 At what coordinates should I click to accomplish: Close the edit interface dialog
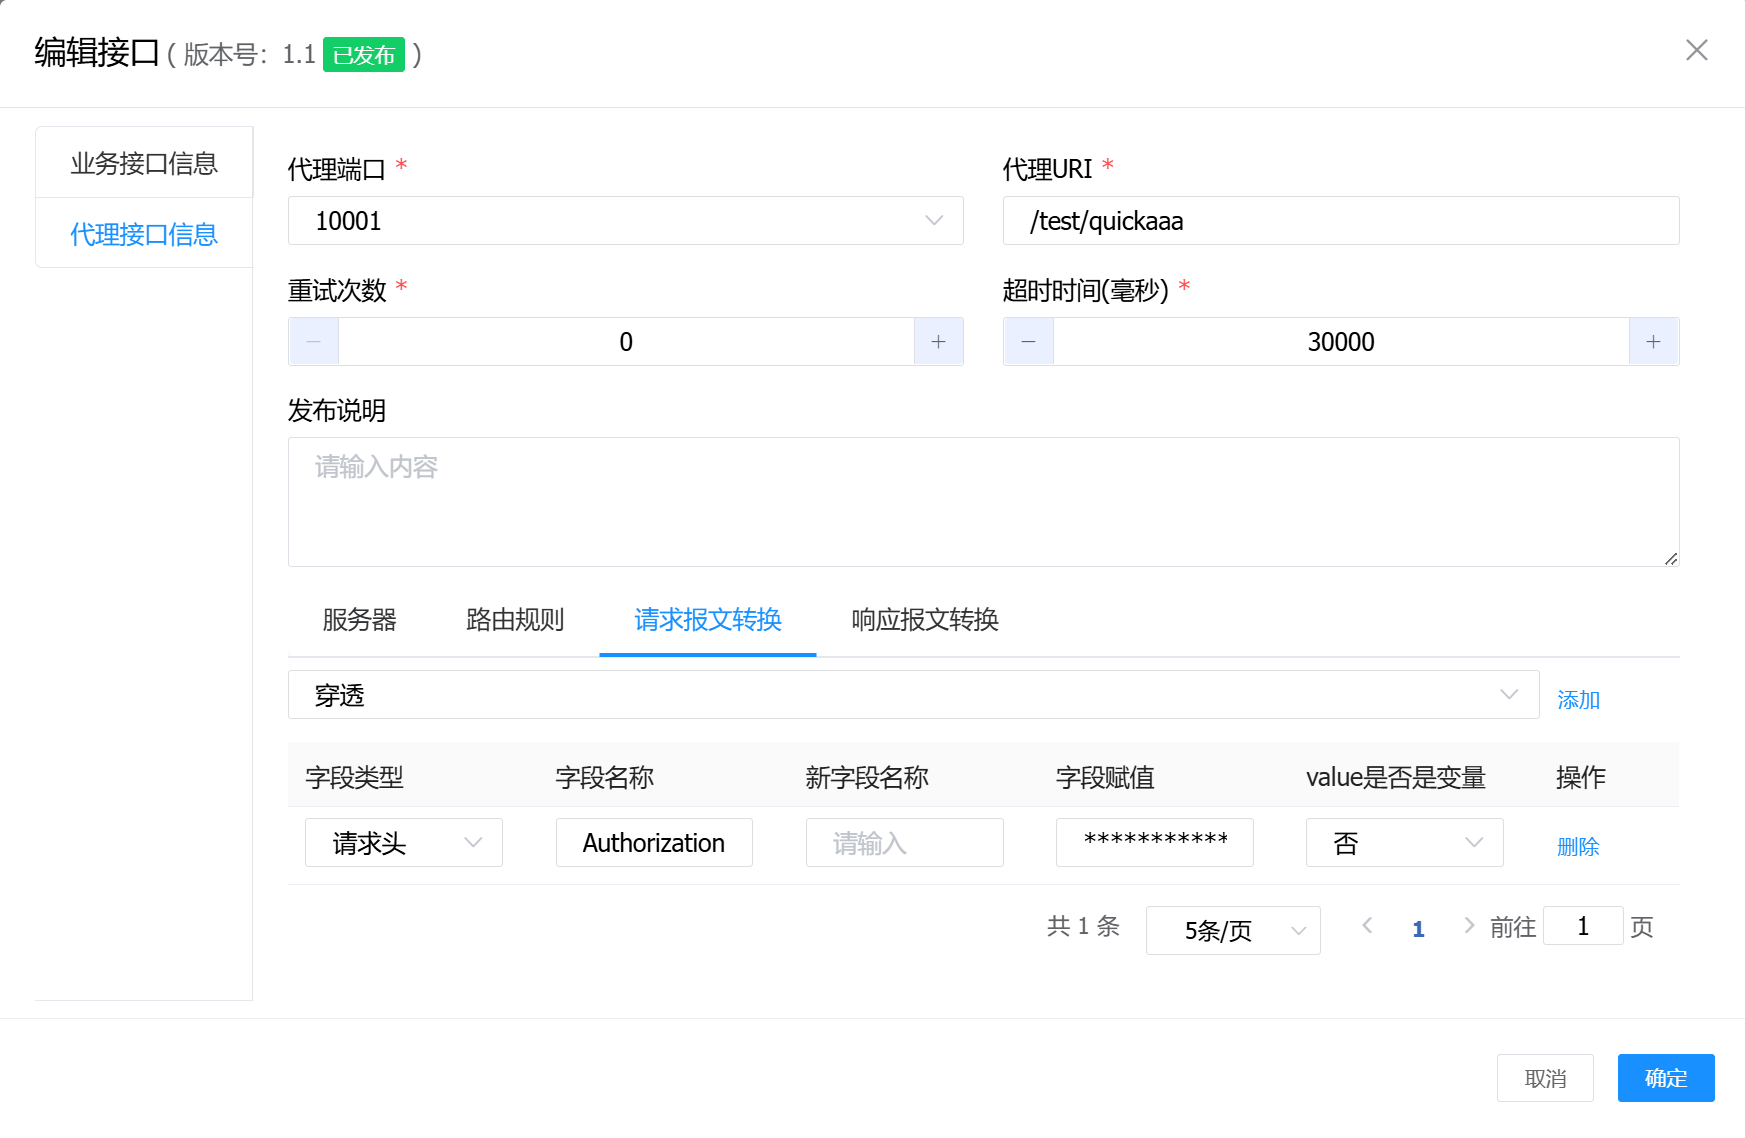tap(1696, 50)
